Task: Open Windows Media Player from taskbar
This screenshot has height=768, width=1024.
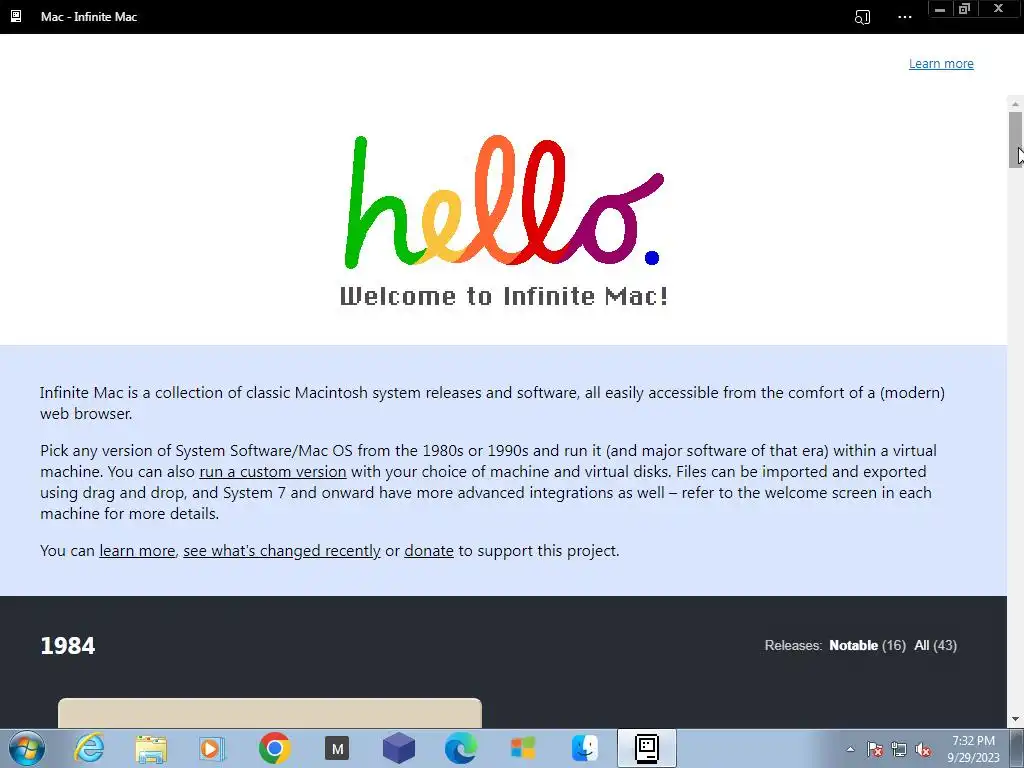Action: 212,748
